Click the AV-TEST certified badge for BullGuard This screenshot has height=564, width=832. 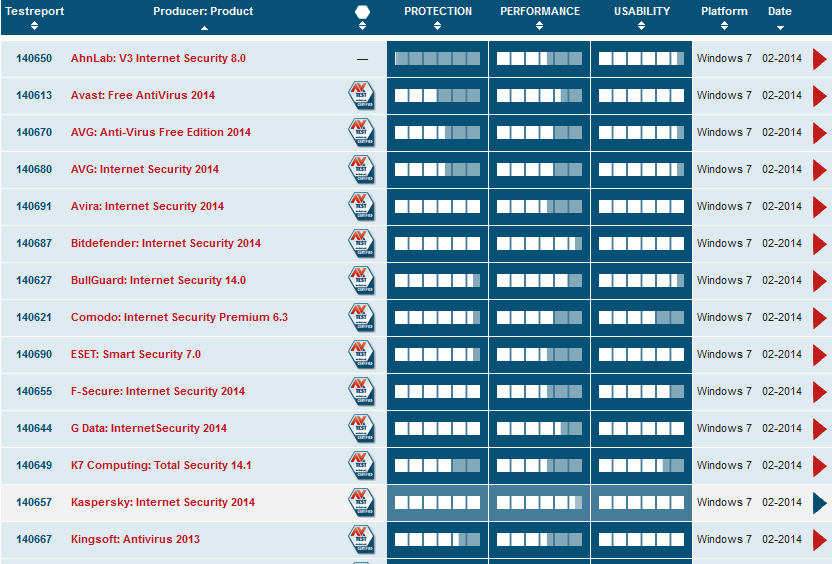point(362,281)
